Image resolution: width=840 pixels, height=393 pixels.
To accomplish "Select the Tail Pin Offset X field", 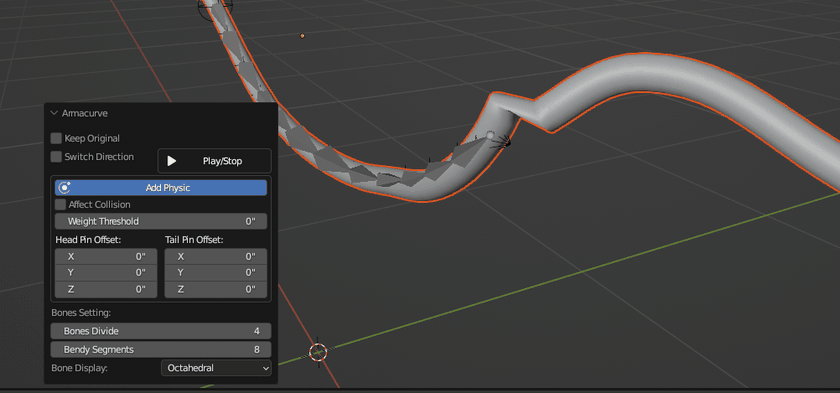I will point(216,256).
